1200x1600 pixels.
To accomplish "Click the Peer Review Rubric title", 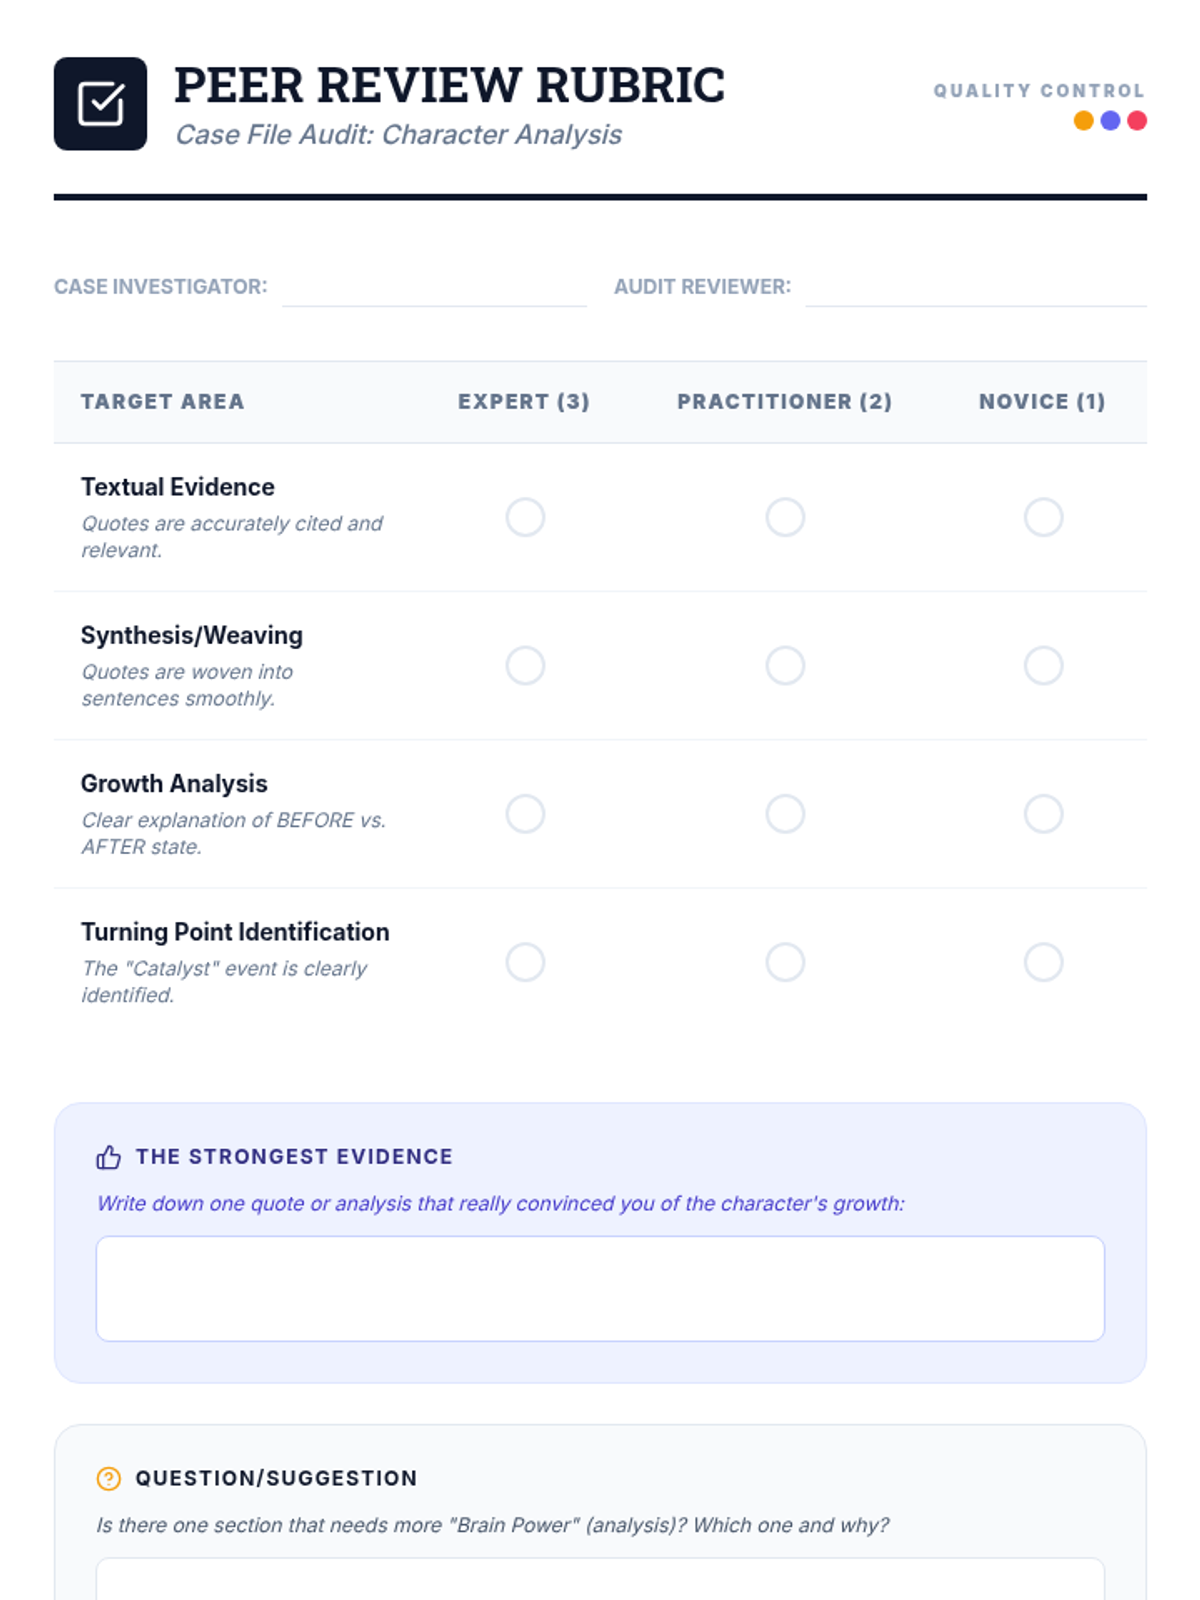I will 449,86.
